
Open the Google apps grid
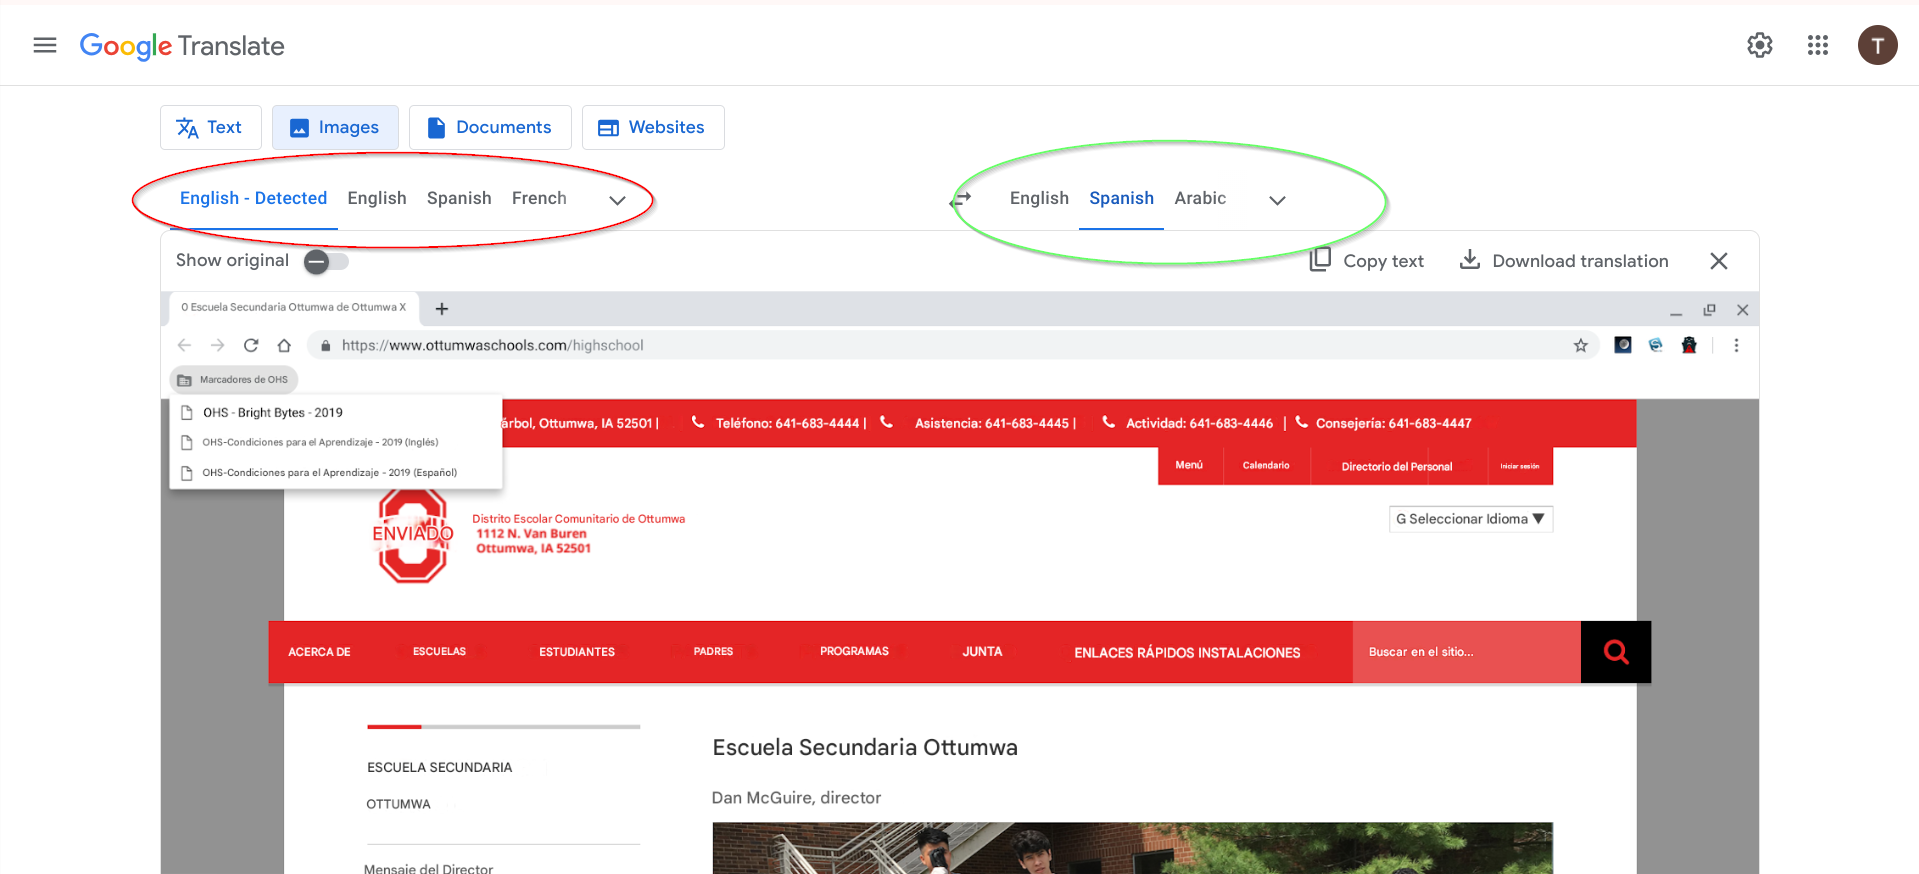1818,45
